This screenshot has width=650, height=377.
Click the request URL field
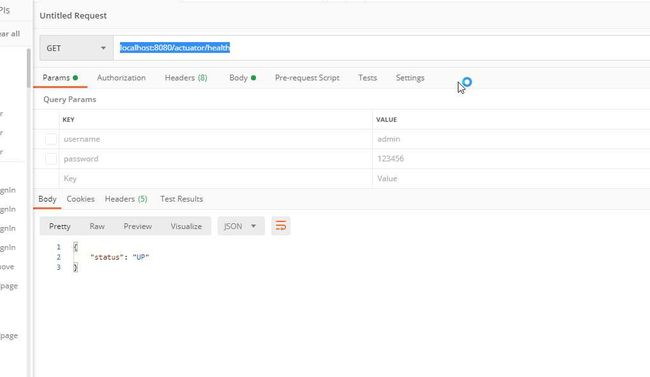[381, 48]
